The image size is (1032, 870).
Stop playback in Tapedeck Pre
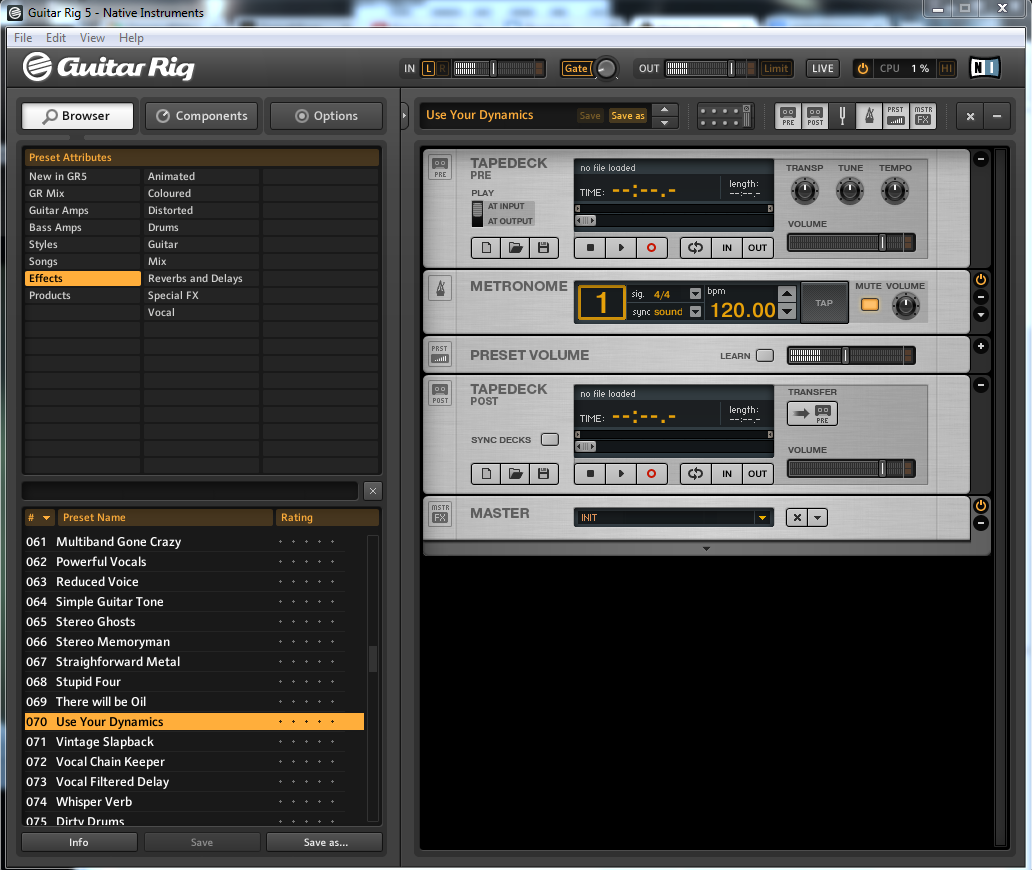pyautogui.click(x=590, y=247)
